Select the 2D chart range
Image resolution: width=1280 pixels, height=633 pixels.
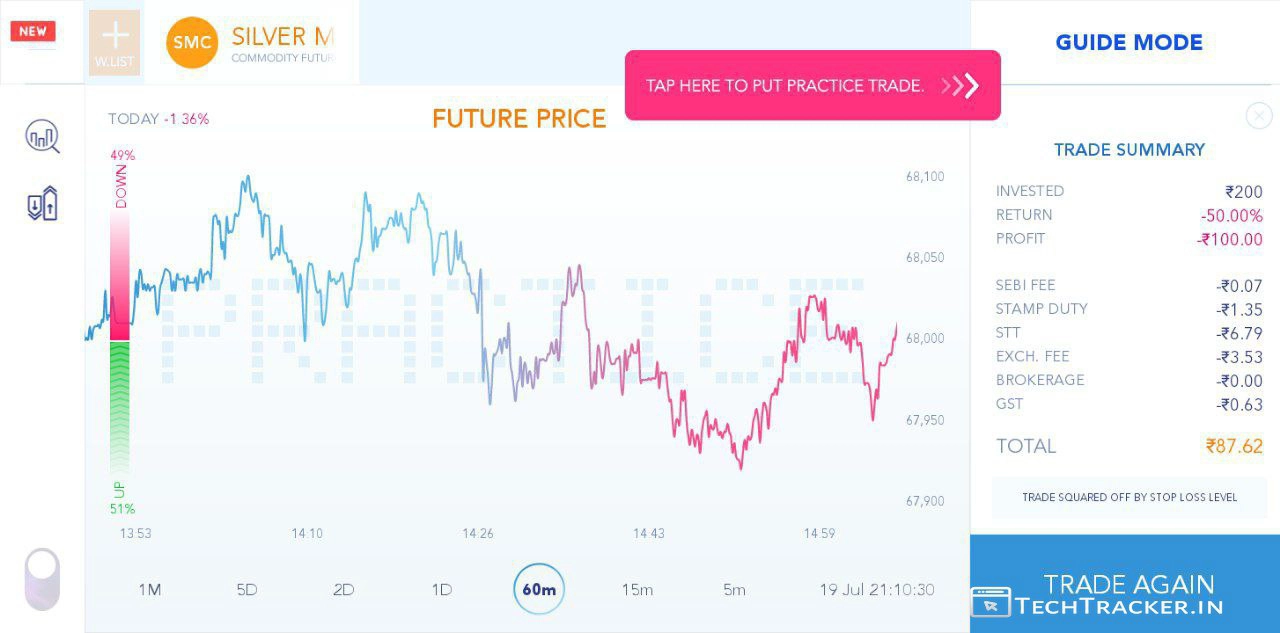pyautogui.click(x=344, y=589)
